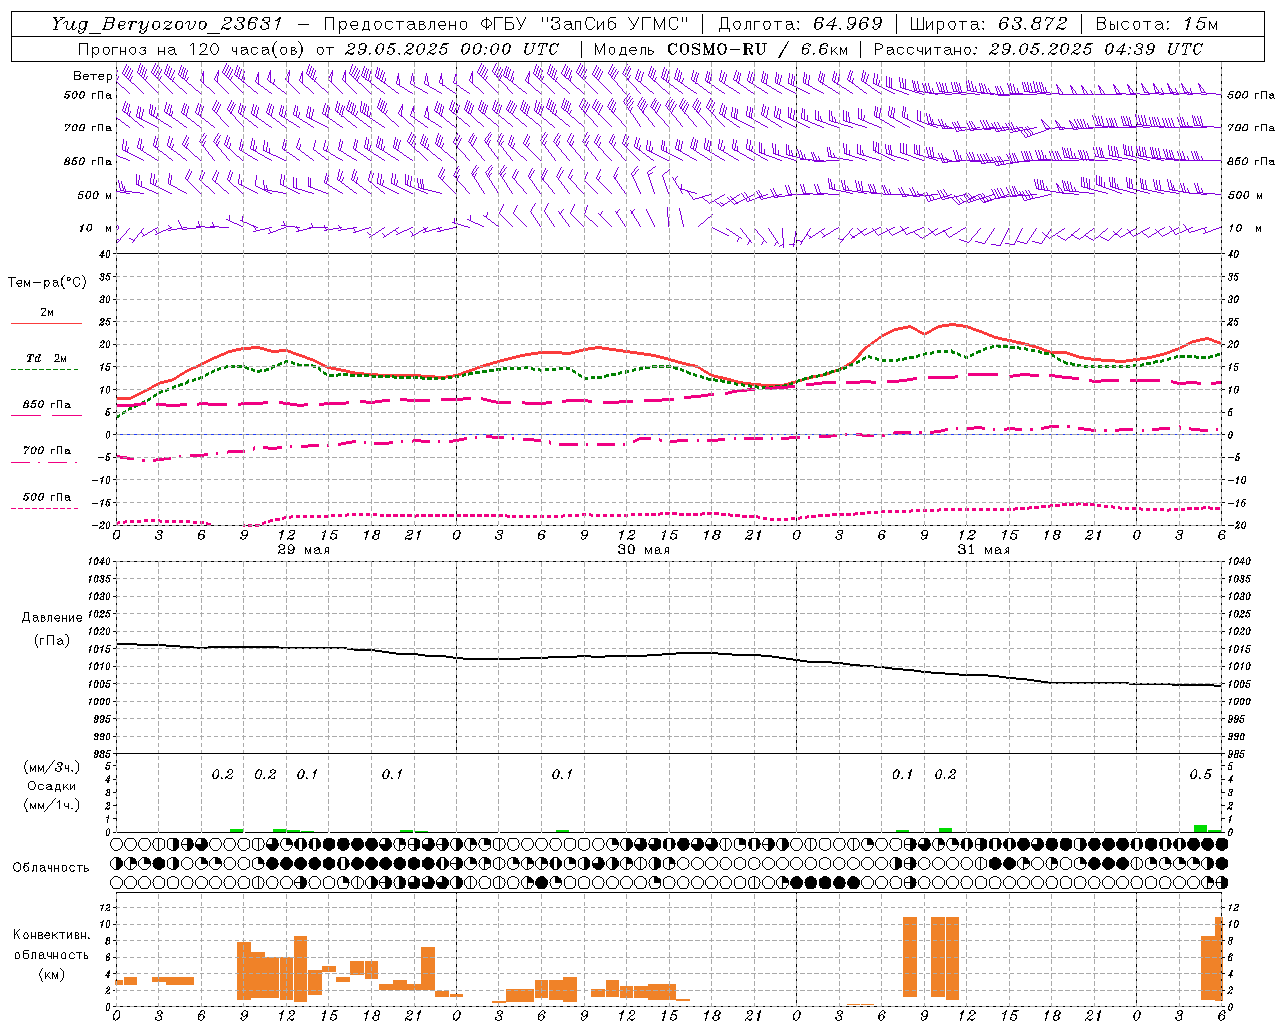
Task: Click the Тем-ра(°C) temperature axis label
Action: click(47, 283)
